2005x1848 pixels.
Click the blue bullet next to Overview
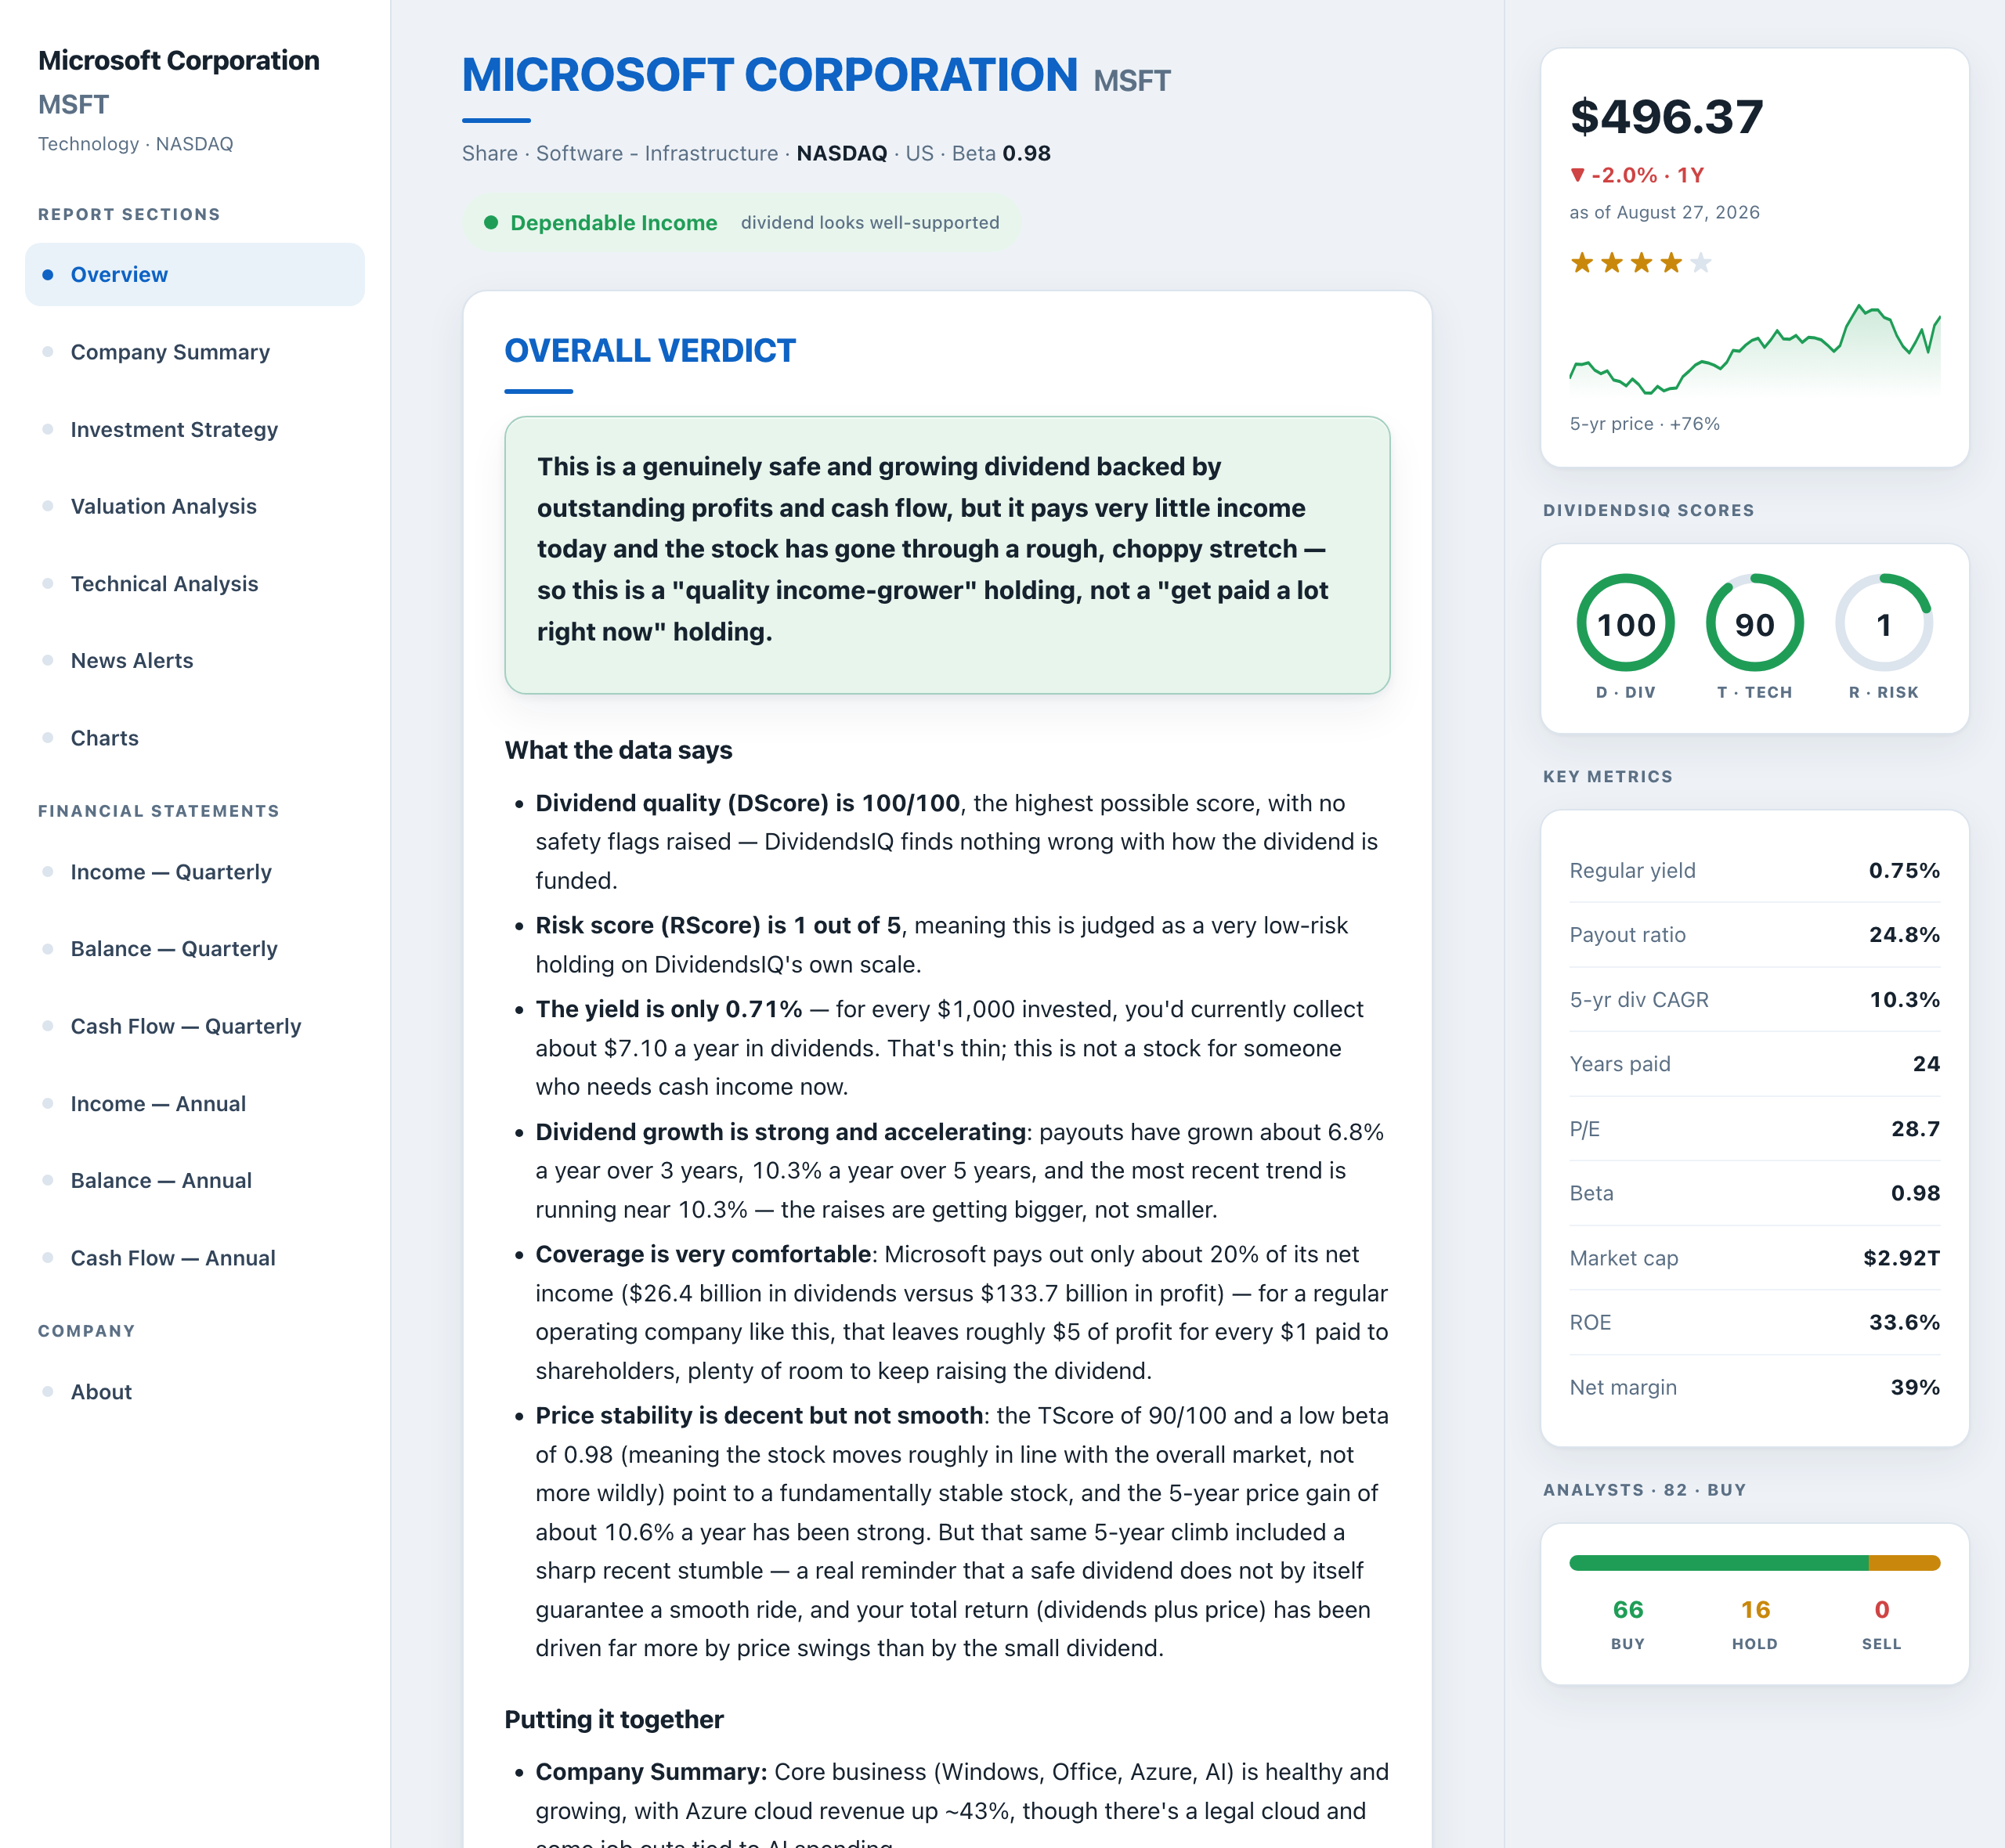click(47, 274)
